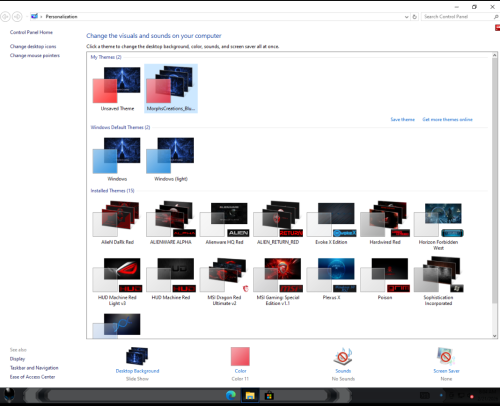Expand the address bar history dropdown
The height and width of the screenshot is (406, 500).
coord(406,17)
